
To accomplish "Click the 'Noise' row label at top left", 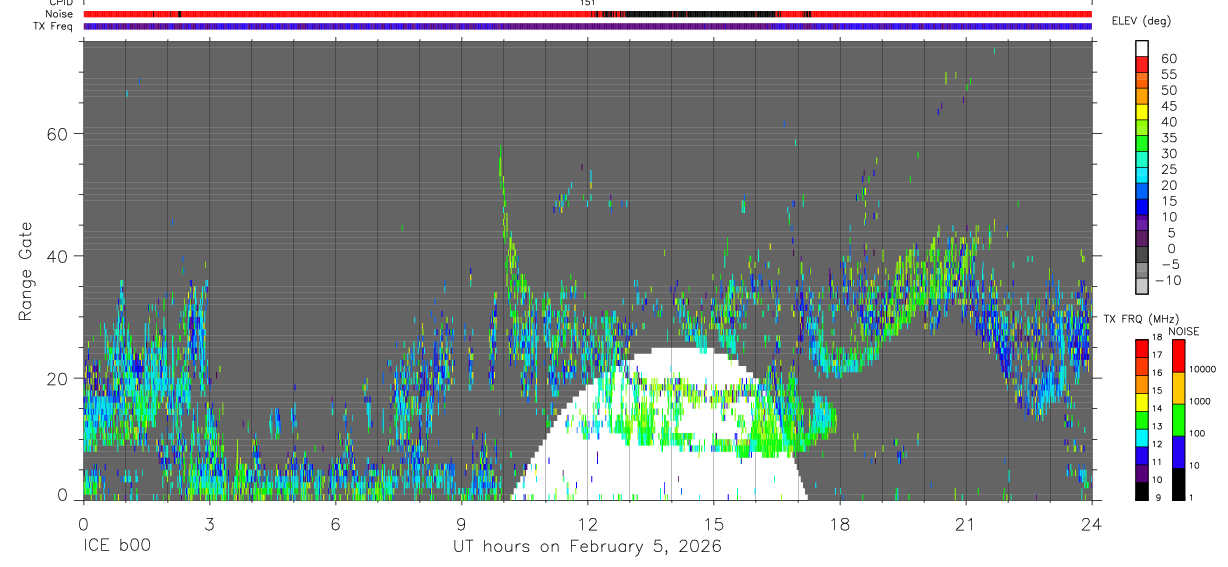I will [x=60, y=15].
